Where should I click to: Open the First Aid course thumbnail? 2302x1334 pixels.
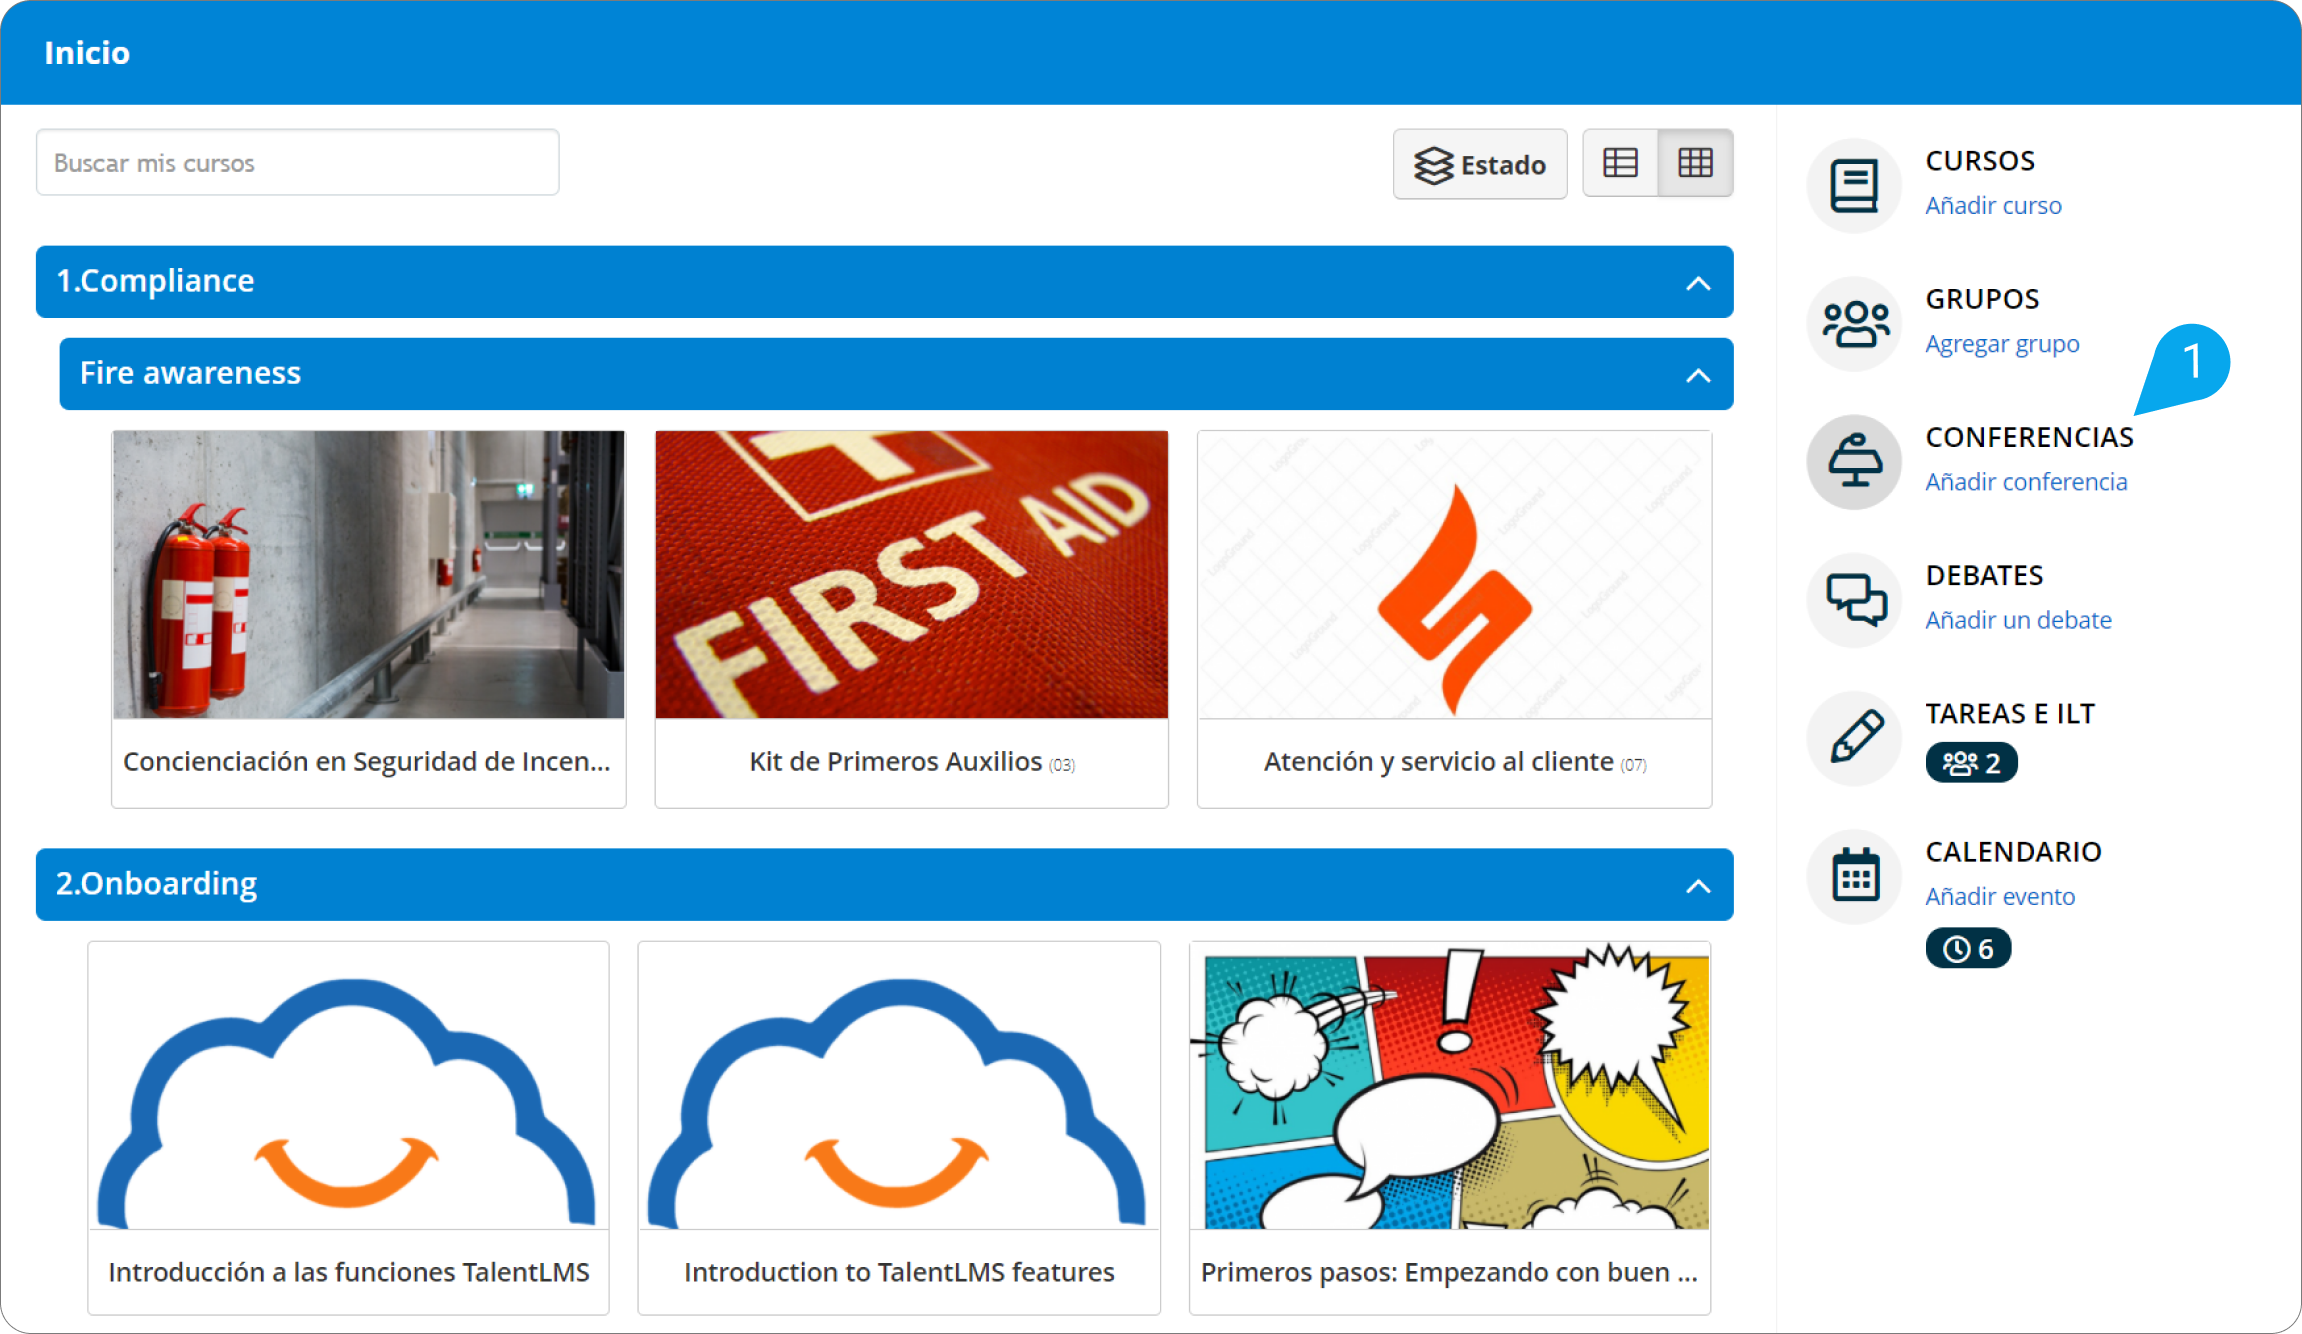coord(912,575)
